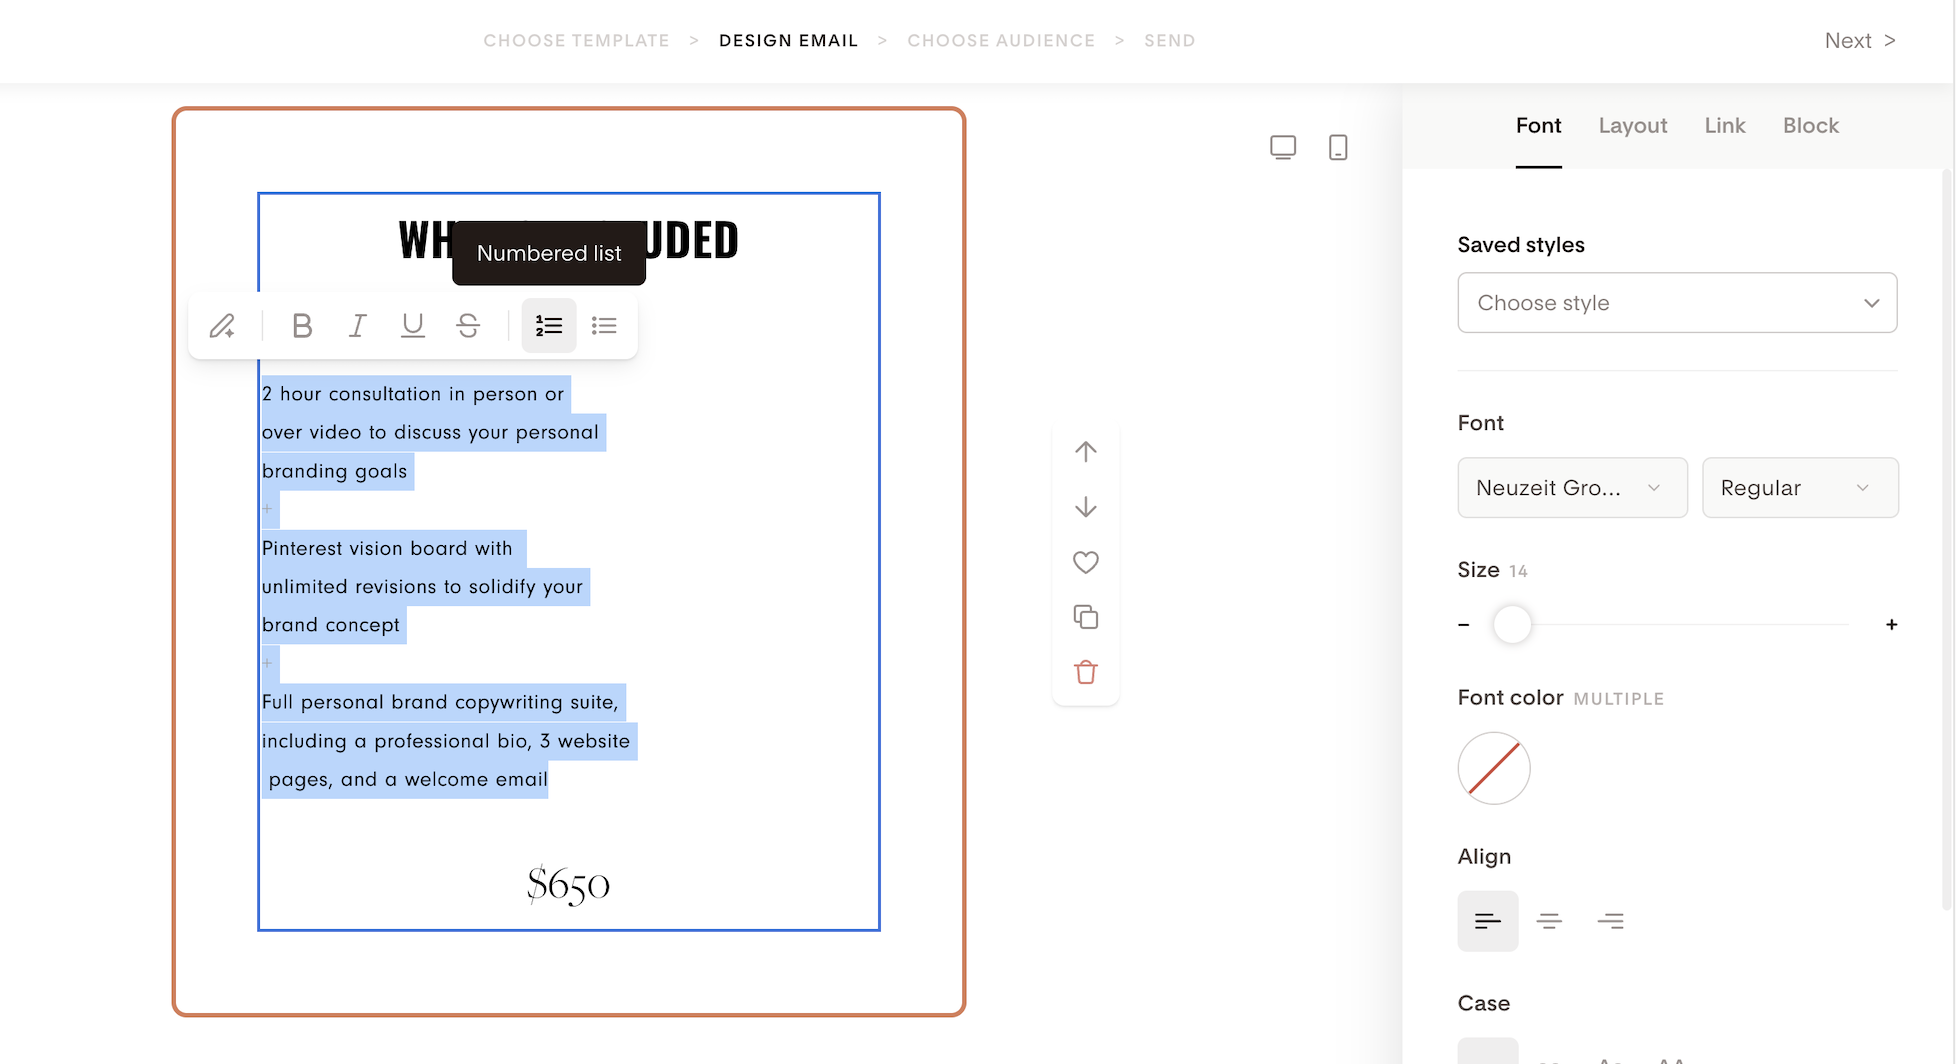This screenshot has height=1064, width=1956.
Task: Switch to the Layout tab
Action: pos(1632,126)
